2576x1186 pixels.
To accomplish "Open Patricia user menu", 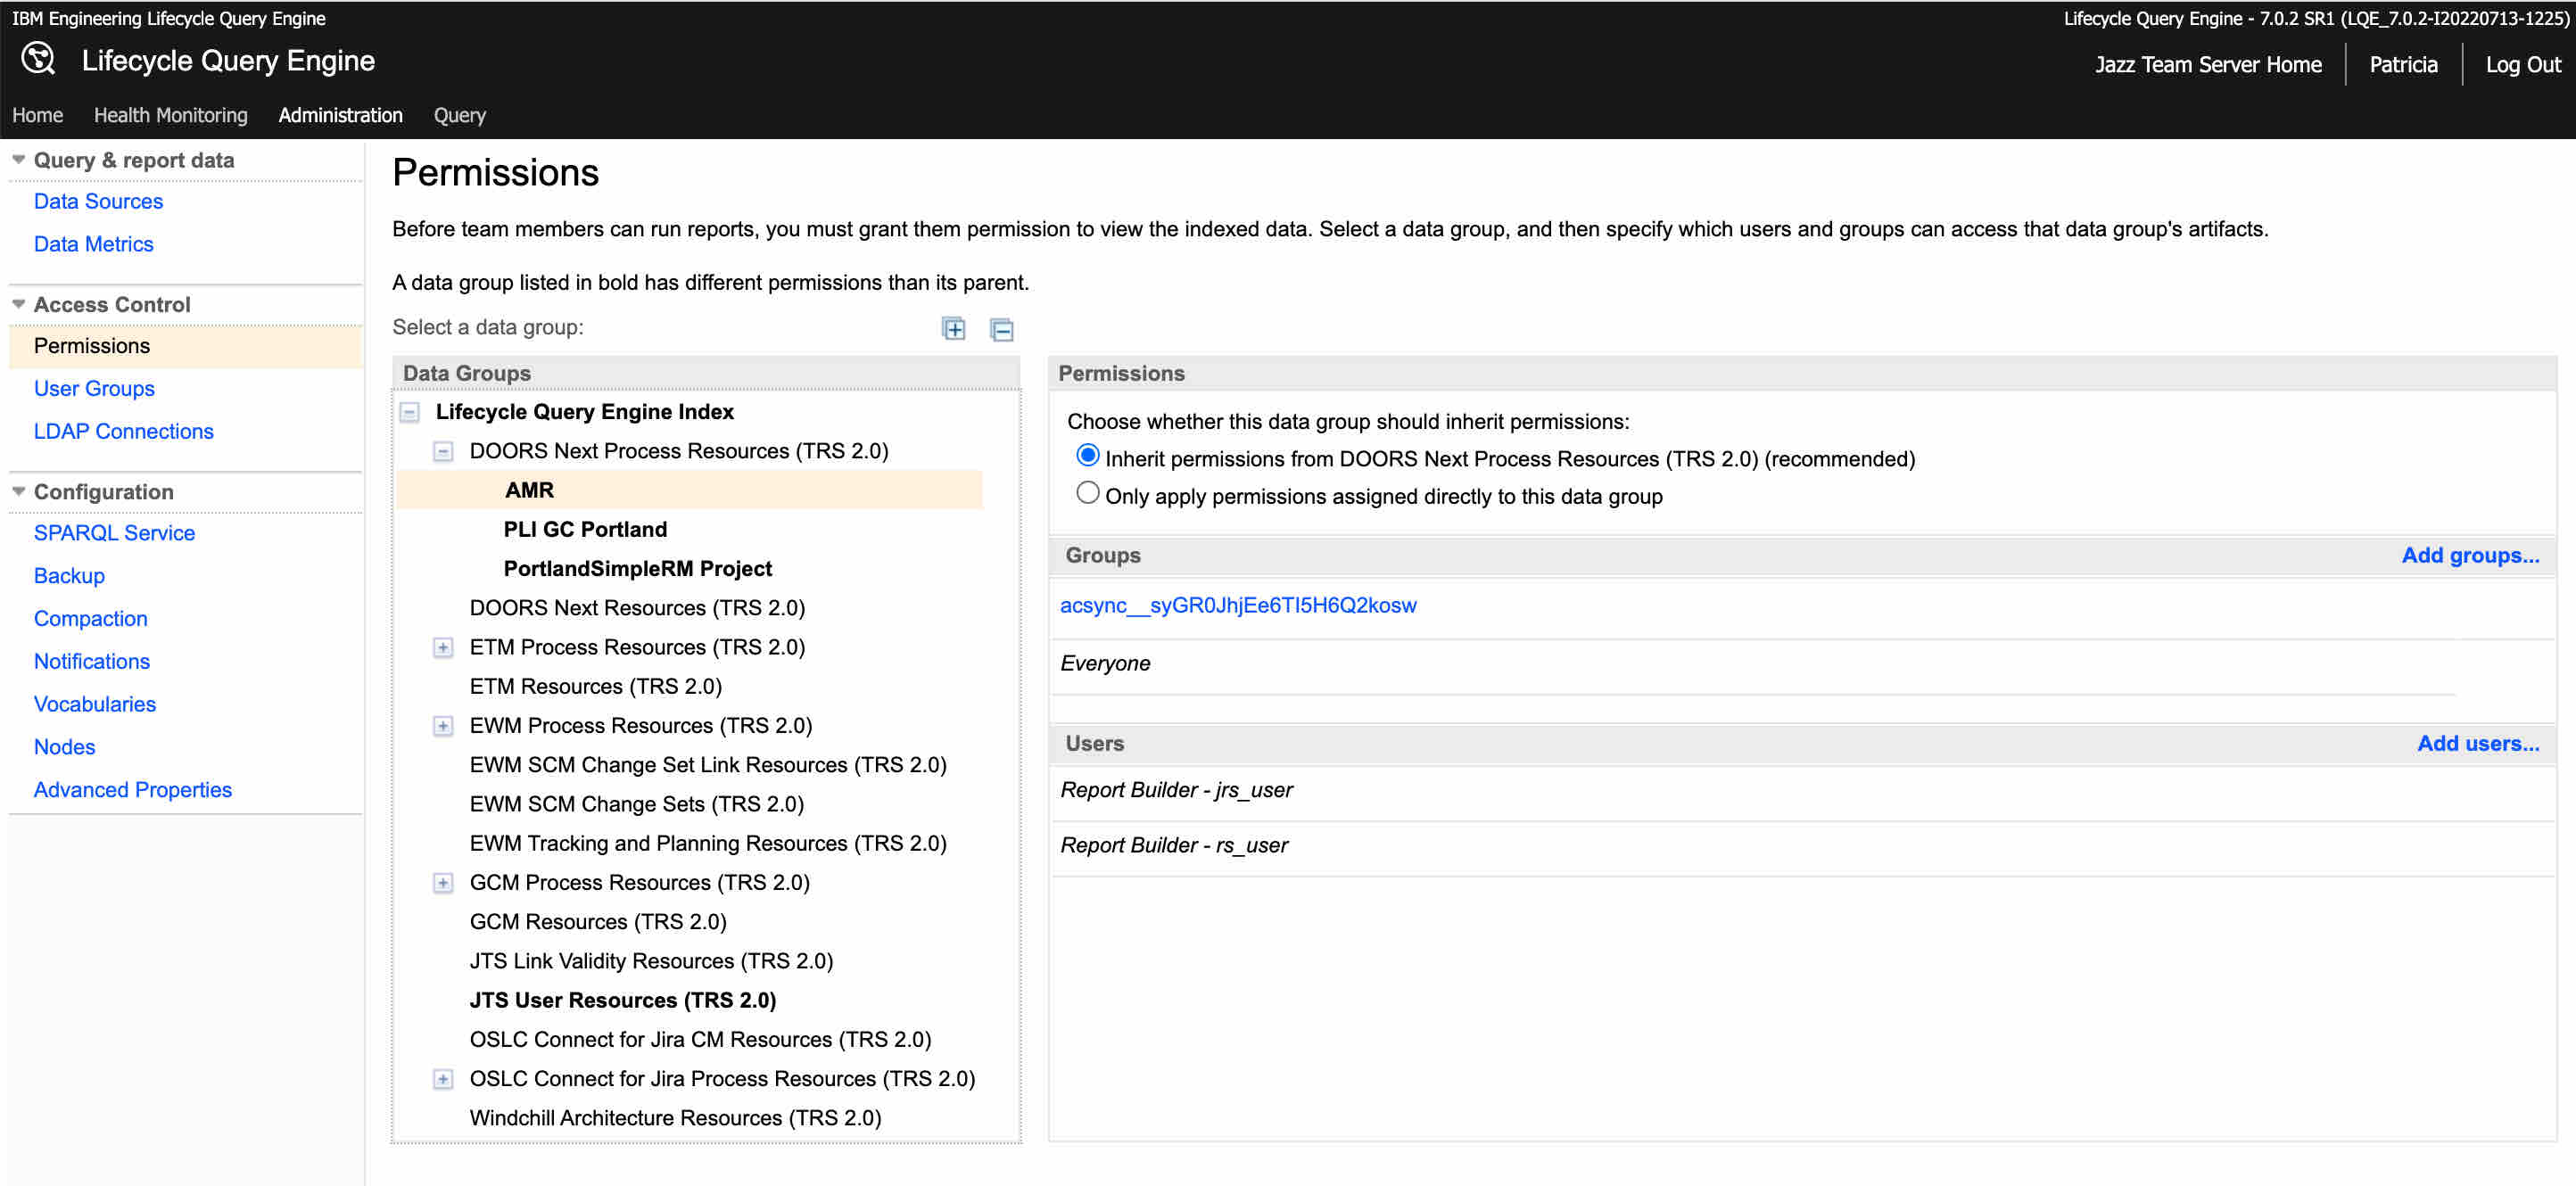I will click(x=2403, y=64).
